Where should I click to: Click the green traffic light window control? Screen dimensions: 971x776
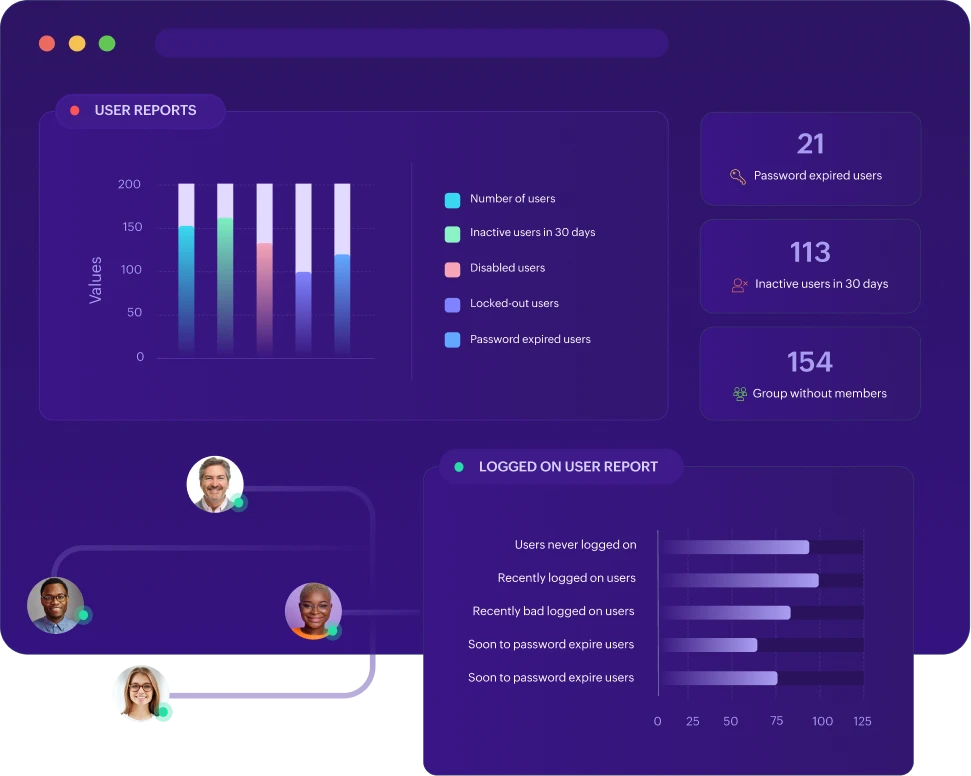click(x=107, y=43)
